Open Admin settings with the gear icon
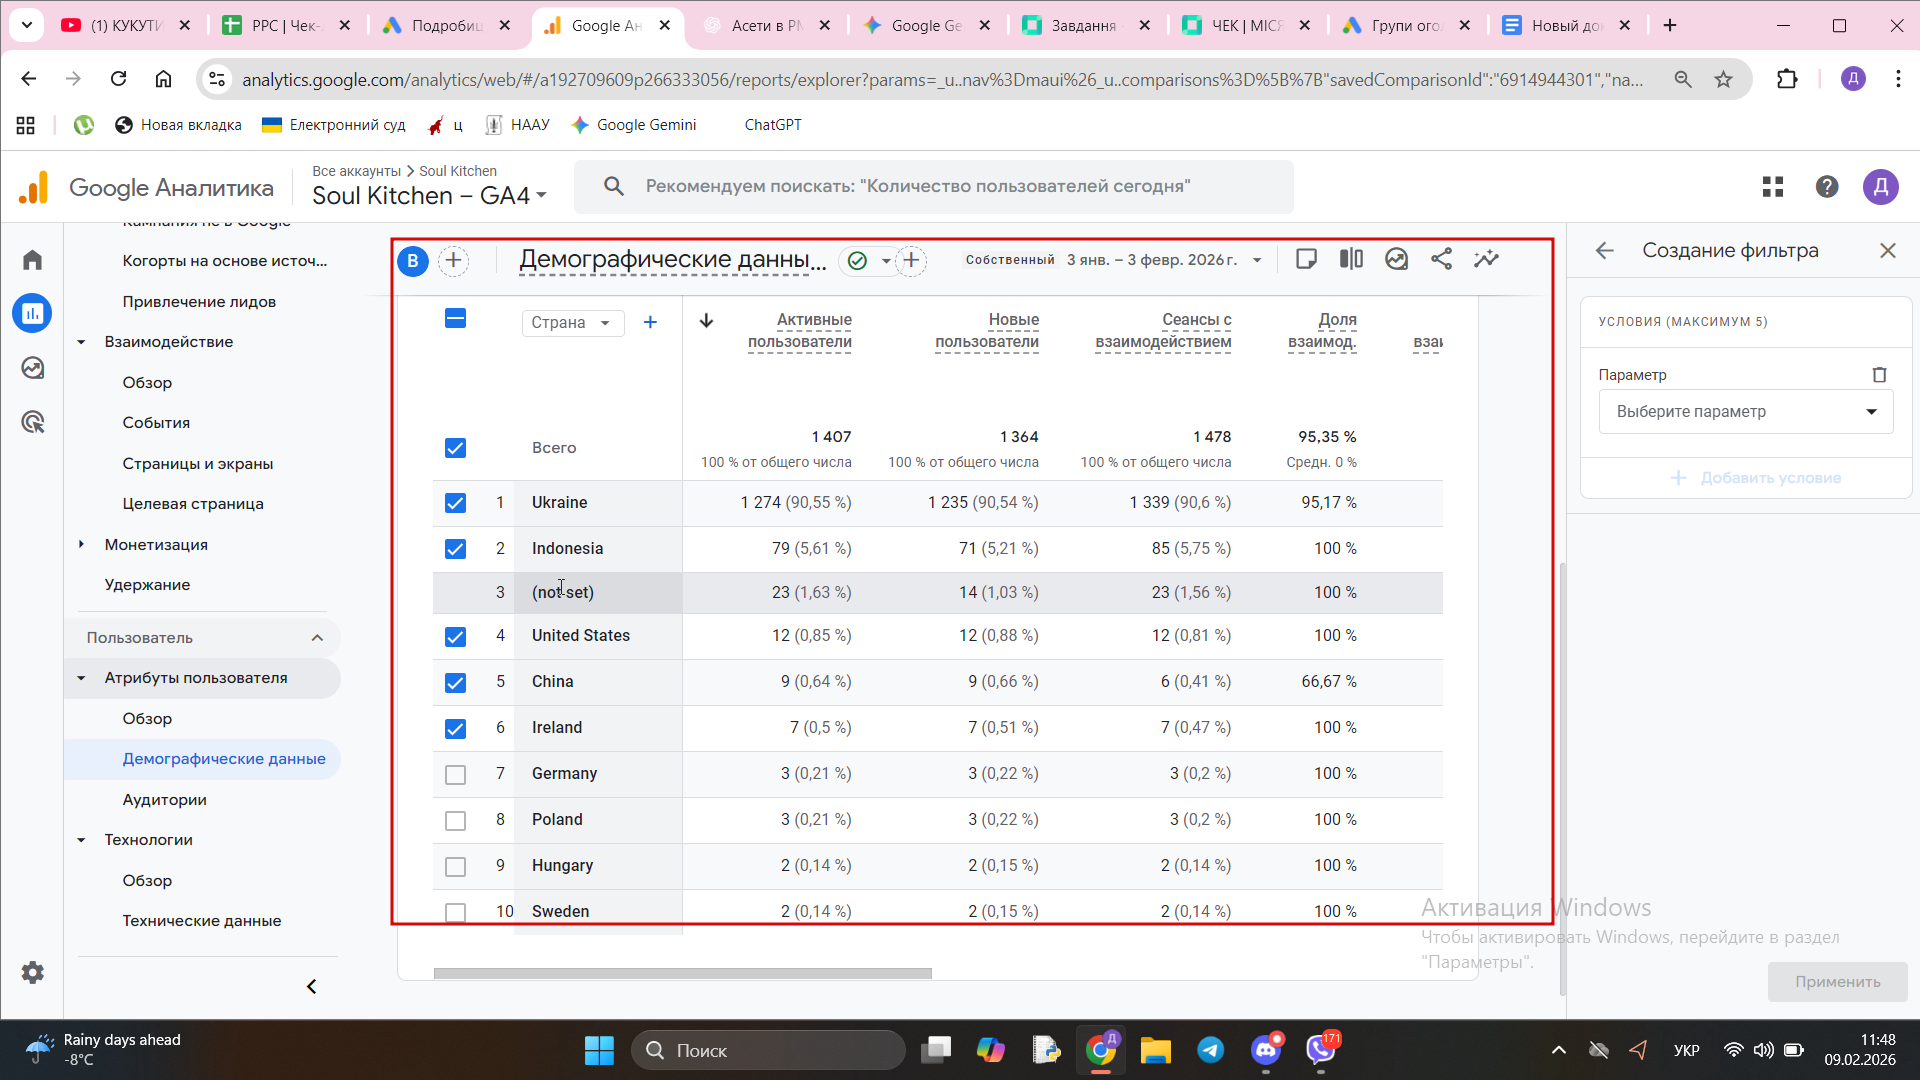 pyautogui.click(x=33, y=972)
